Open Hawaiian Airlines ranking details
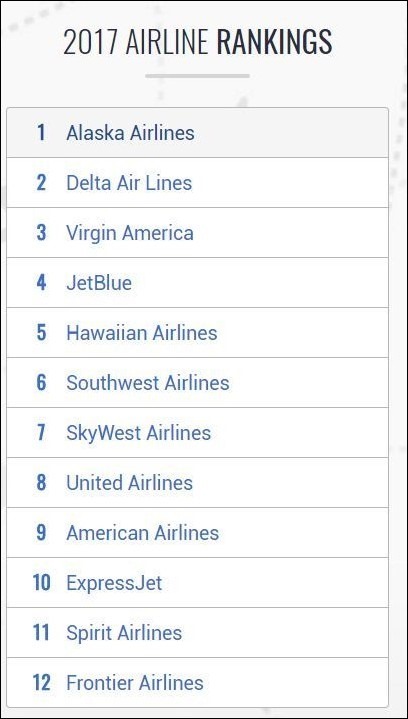Viewport: 408px width, 719px height. [x=142, y=333]
